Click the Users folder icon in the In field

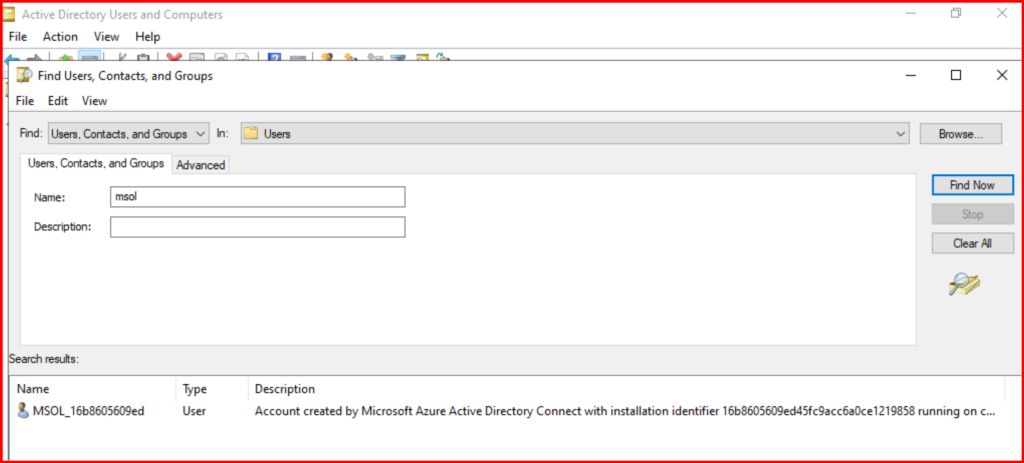coord(251,133)
